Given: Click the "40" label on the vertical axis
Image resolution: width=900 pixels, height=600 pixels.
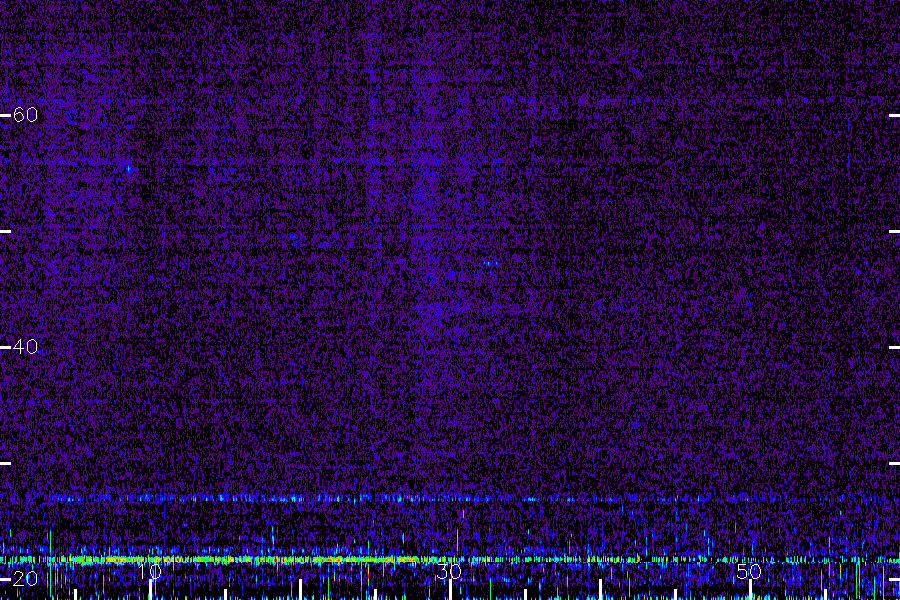Looking at the screenshot, I should coord(25,347).
